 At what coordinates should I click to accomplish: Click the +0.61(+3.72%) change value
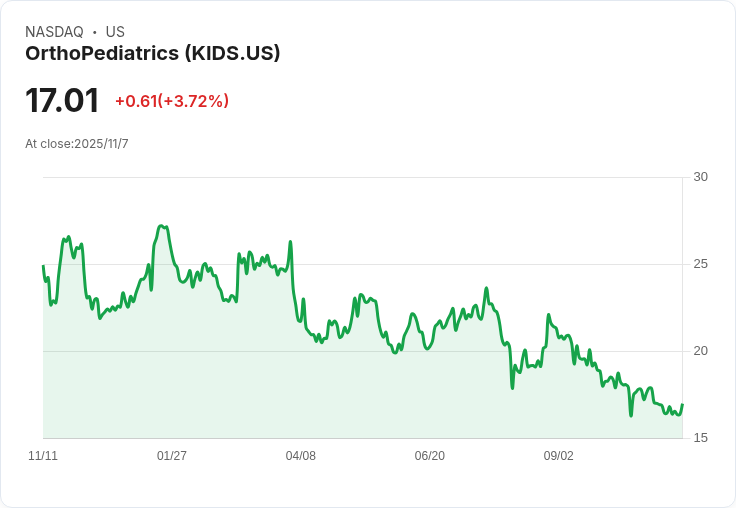pos(172,101)
